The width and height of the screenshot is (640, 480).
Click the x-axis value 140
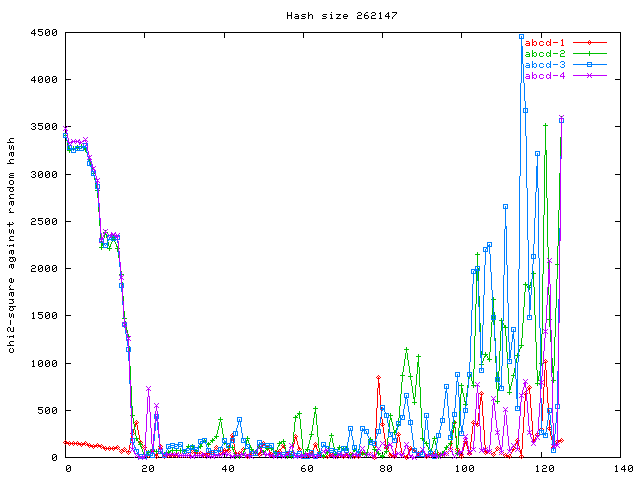click(x=623, y=469)
